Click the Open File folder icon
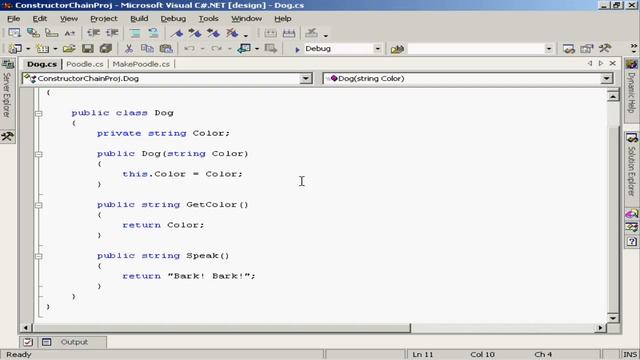640x360 pixels. coord(69,49)
